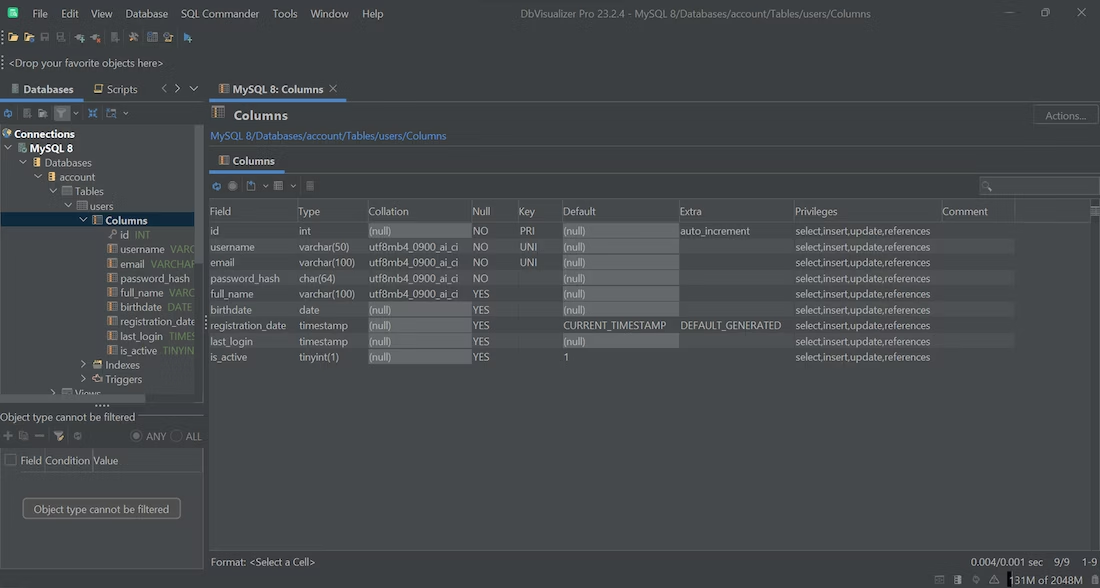Collapse the Columns node under users
Screen dimensions: 1100x588
(x=84, y=219)
